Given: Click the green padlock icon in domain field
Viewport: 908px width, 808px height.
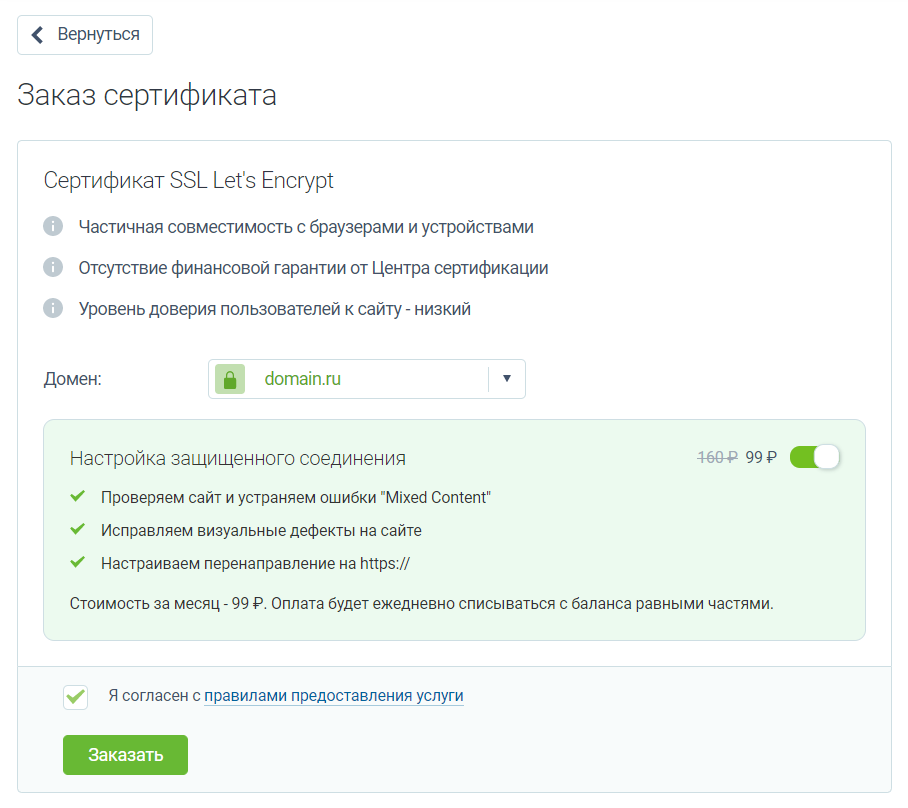Looking at the screenshot, I should coord(230,380).
